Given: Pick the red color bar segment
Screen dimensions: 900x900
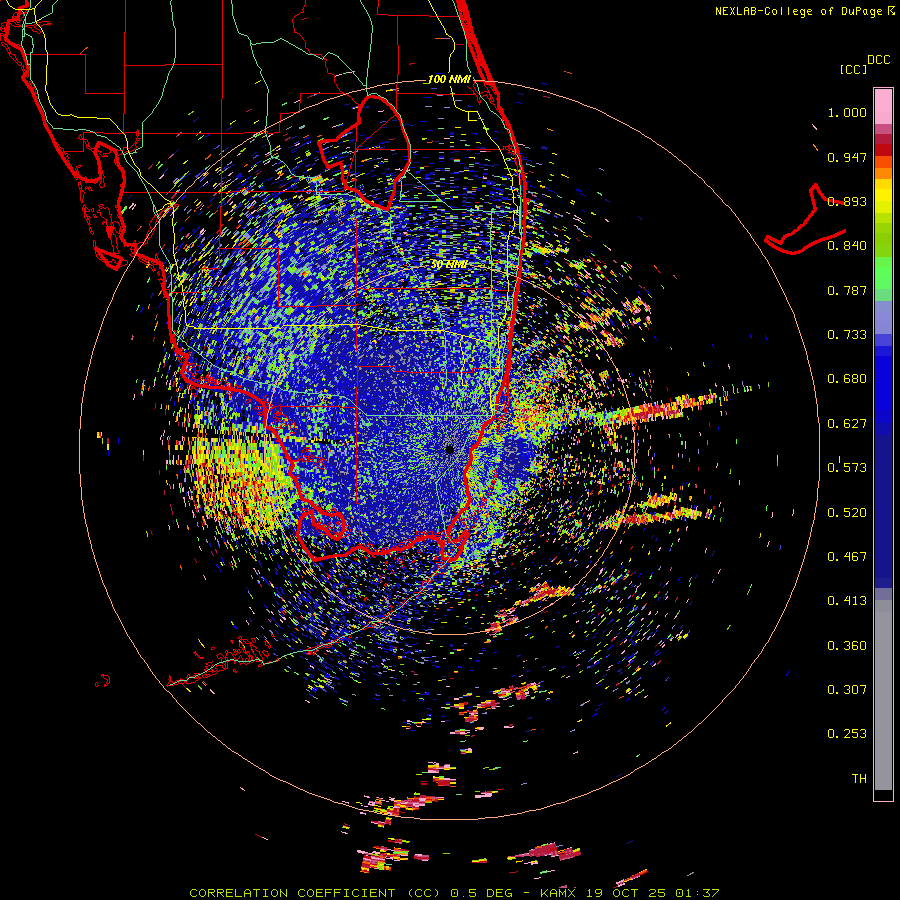Looking at the screenshot, I should [x=883, y=149].
